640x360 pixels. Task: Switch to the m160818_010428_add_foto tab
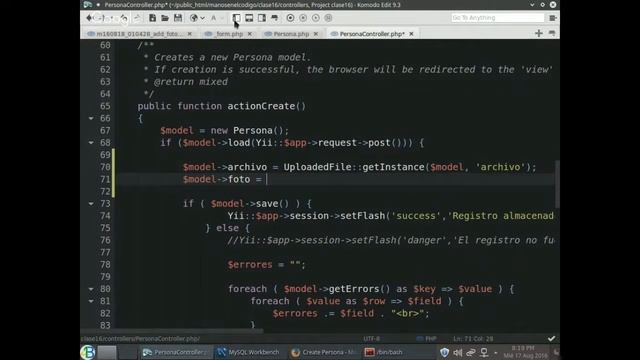[139, 34]
